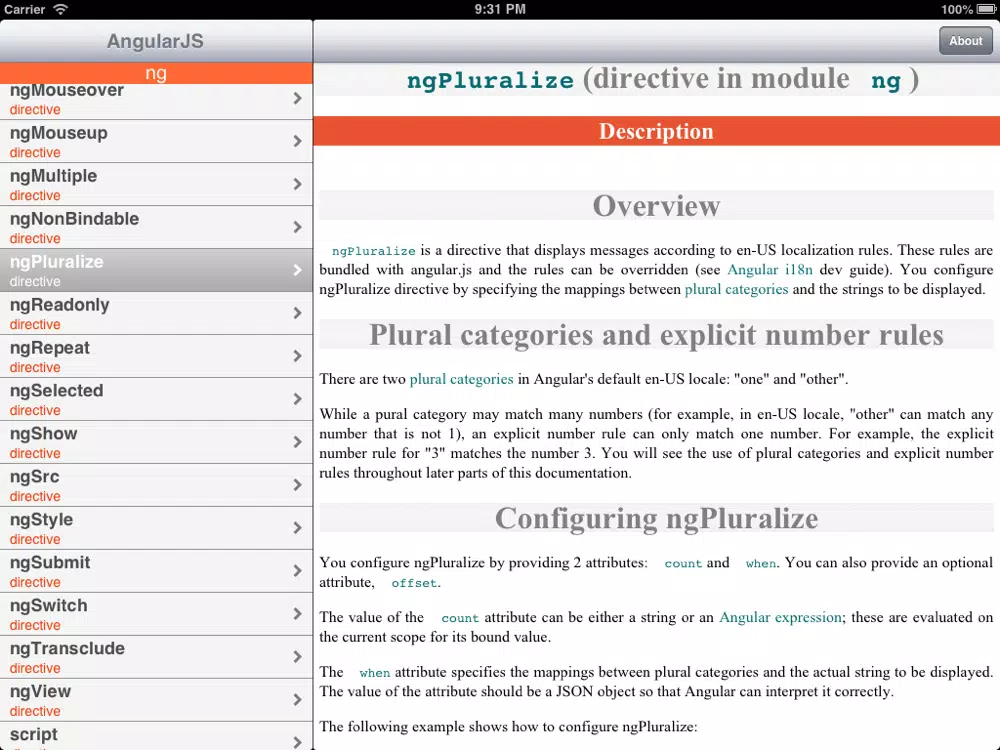The image size is (1000, 750).
Task: Click the ngView chevron icon
Action: (x=297, y=700)
